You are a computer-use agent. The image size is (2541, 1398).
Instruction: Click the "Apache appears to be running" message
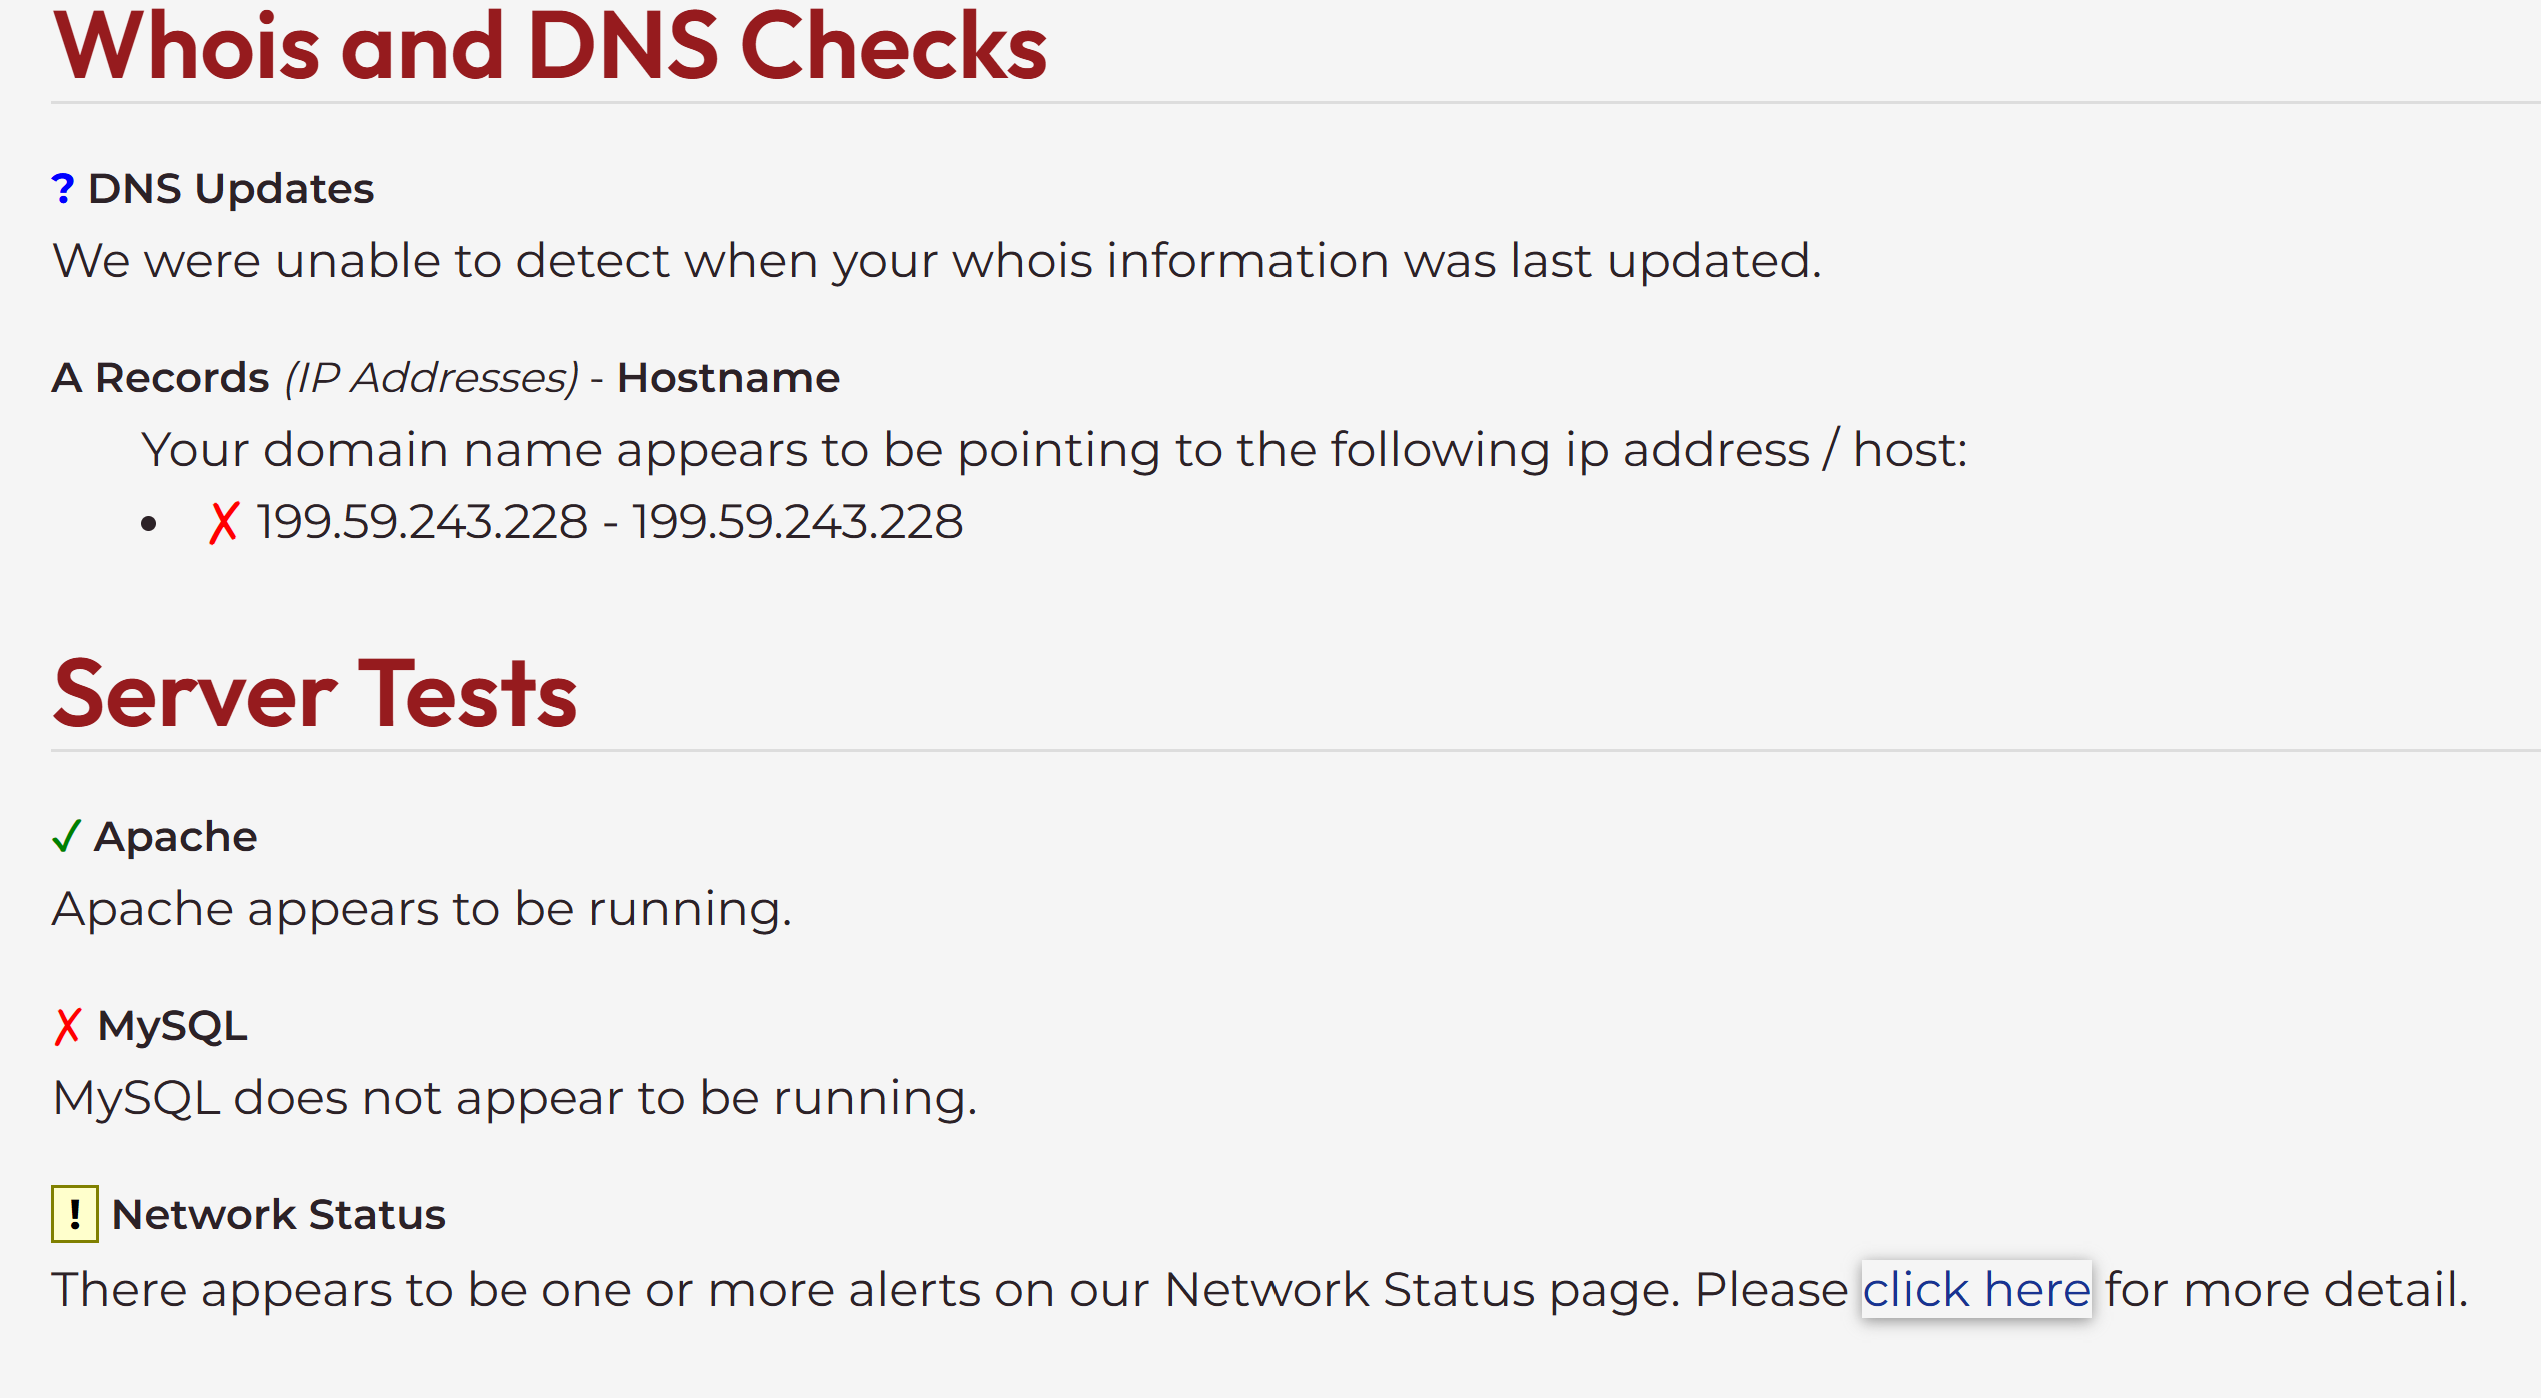point(421,909)
